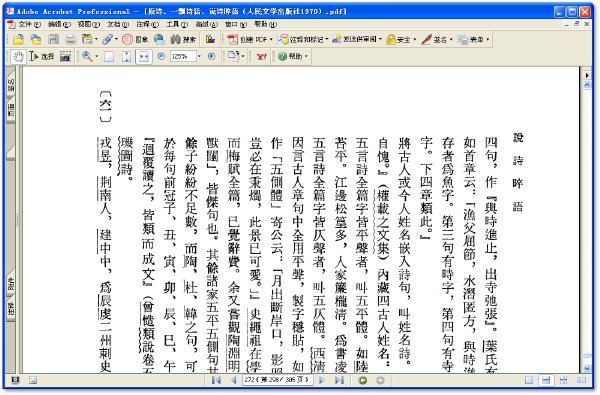
Task: Click the rotate page view icon
Action: [x=232, y=56]
